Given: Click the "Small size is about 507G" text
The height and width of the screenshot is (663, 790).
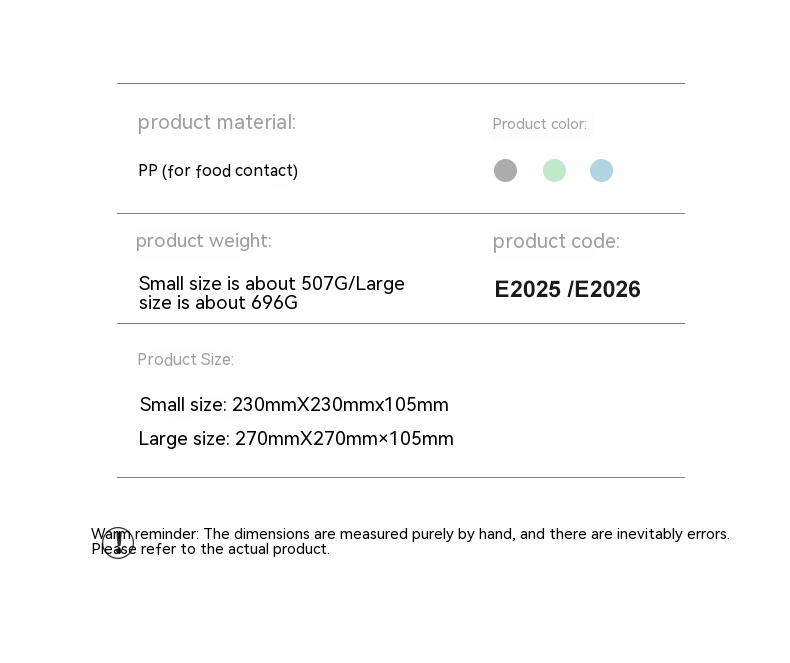Looking at the screenshot, I should point(246,284).
